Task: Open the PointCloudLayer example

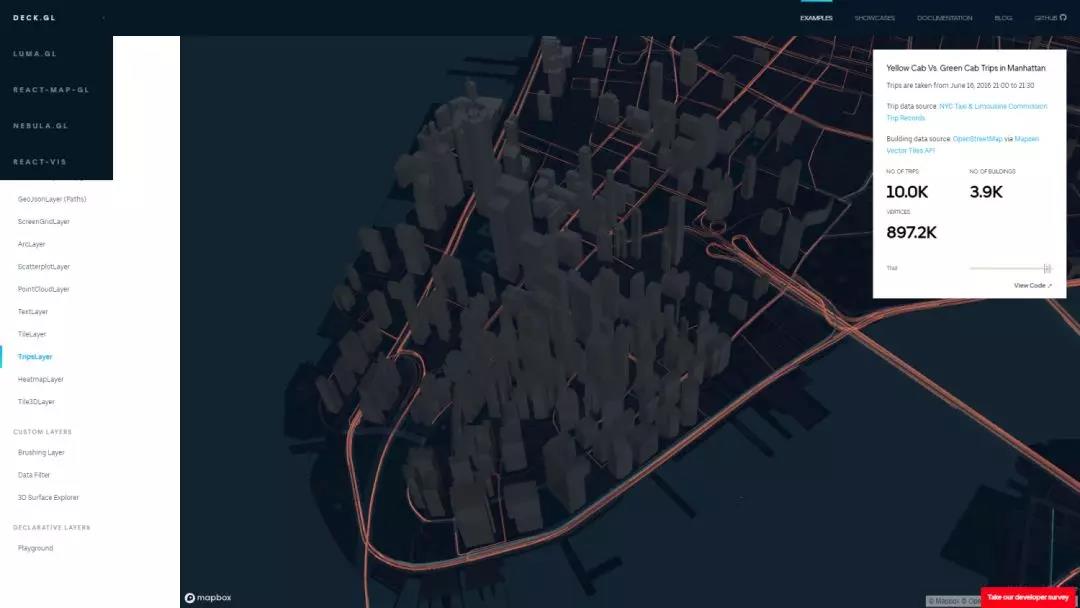Action: coord(43,289)
